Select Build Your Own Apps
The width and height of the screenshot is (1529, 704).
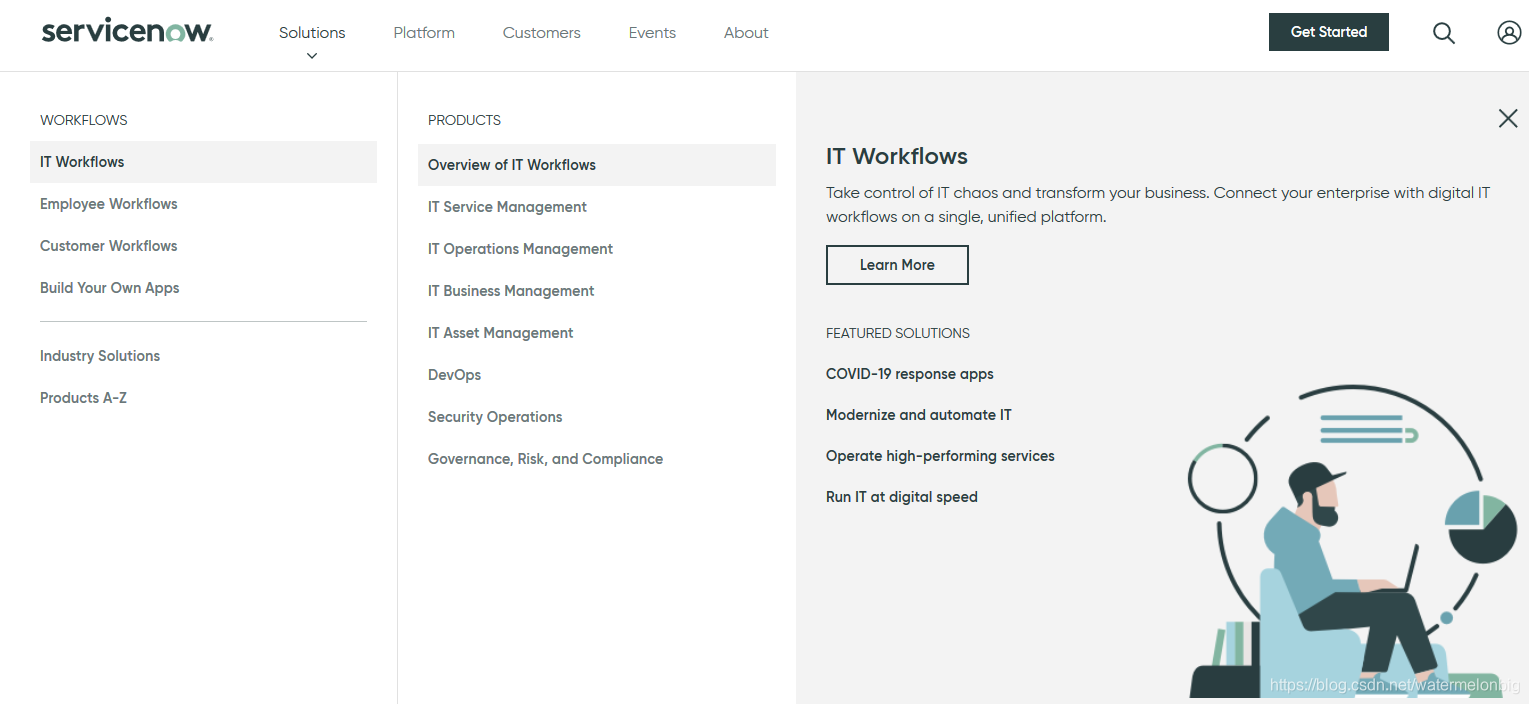pyautogui.click(x=110, y=288)
